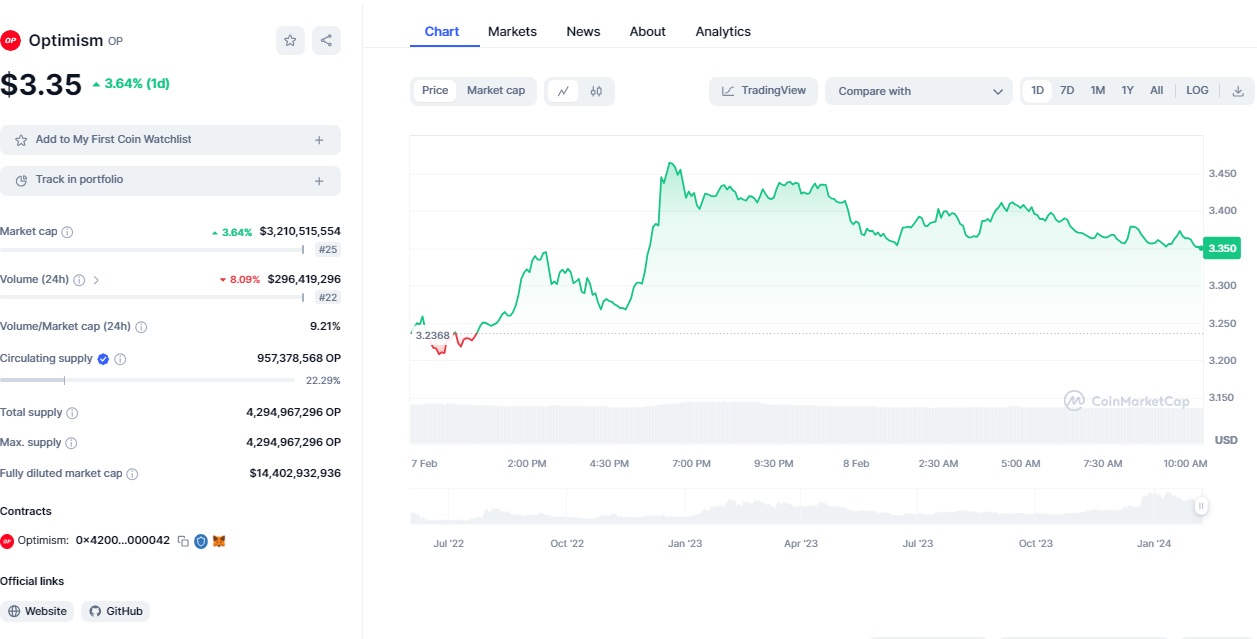Click the blue shield wallet icon in Contracts
1257x639 pixels.
[x=201, y=541]
